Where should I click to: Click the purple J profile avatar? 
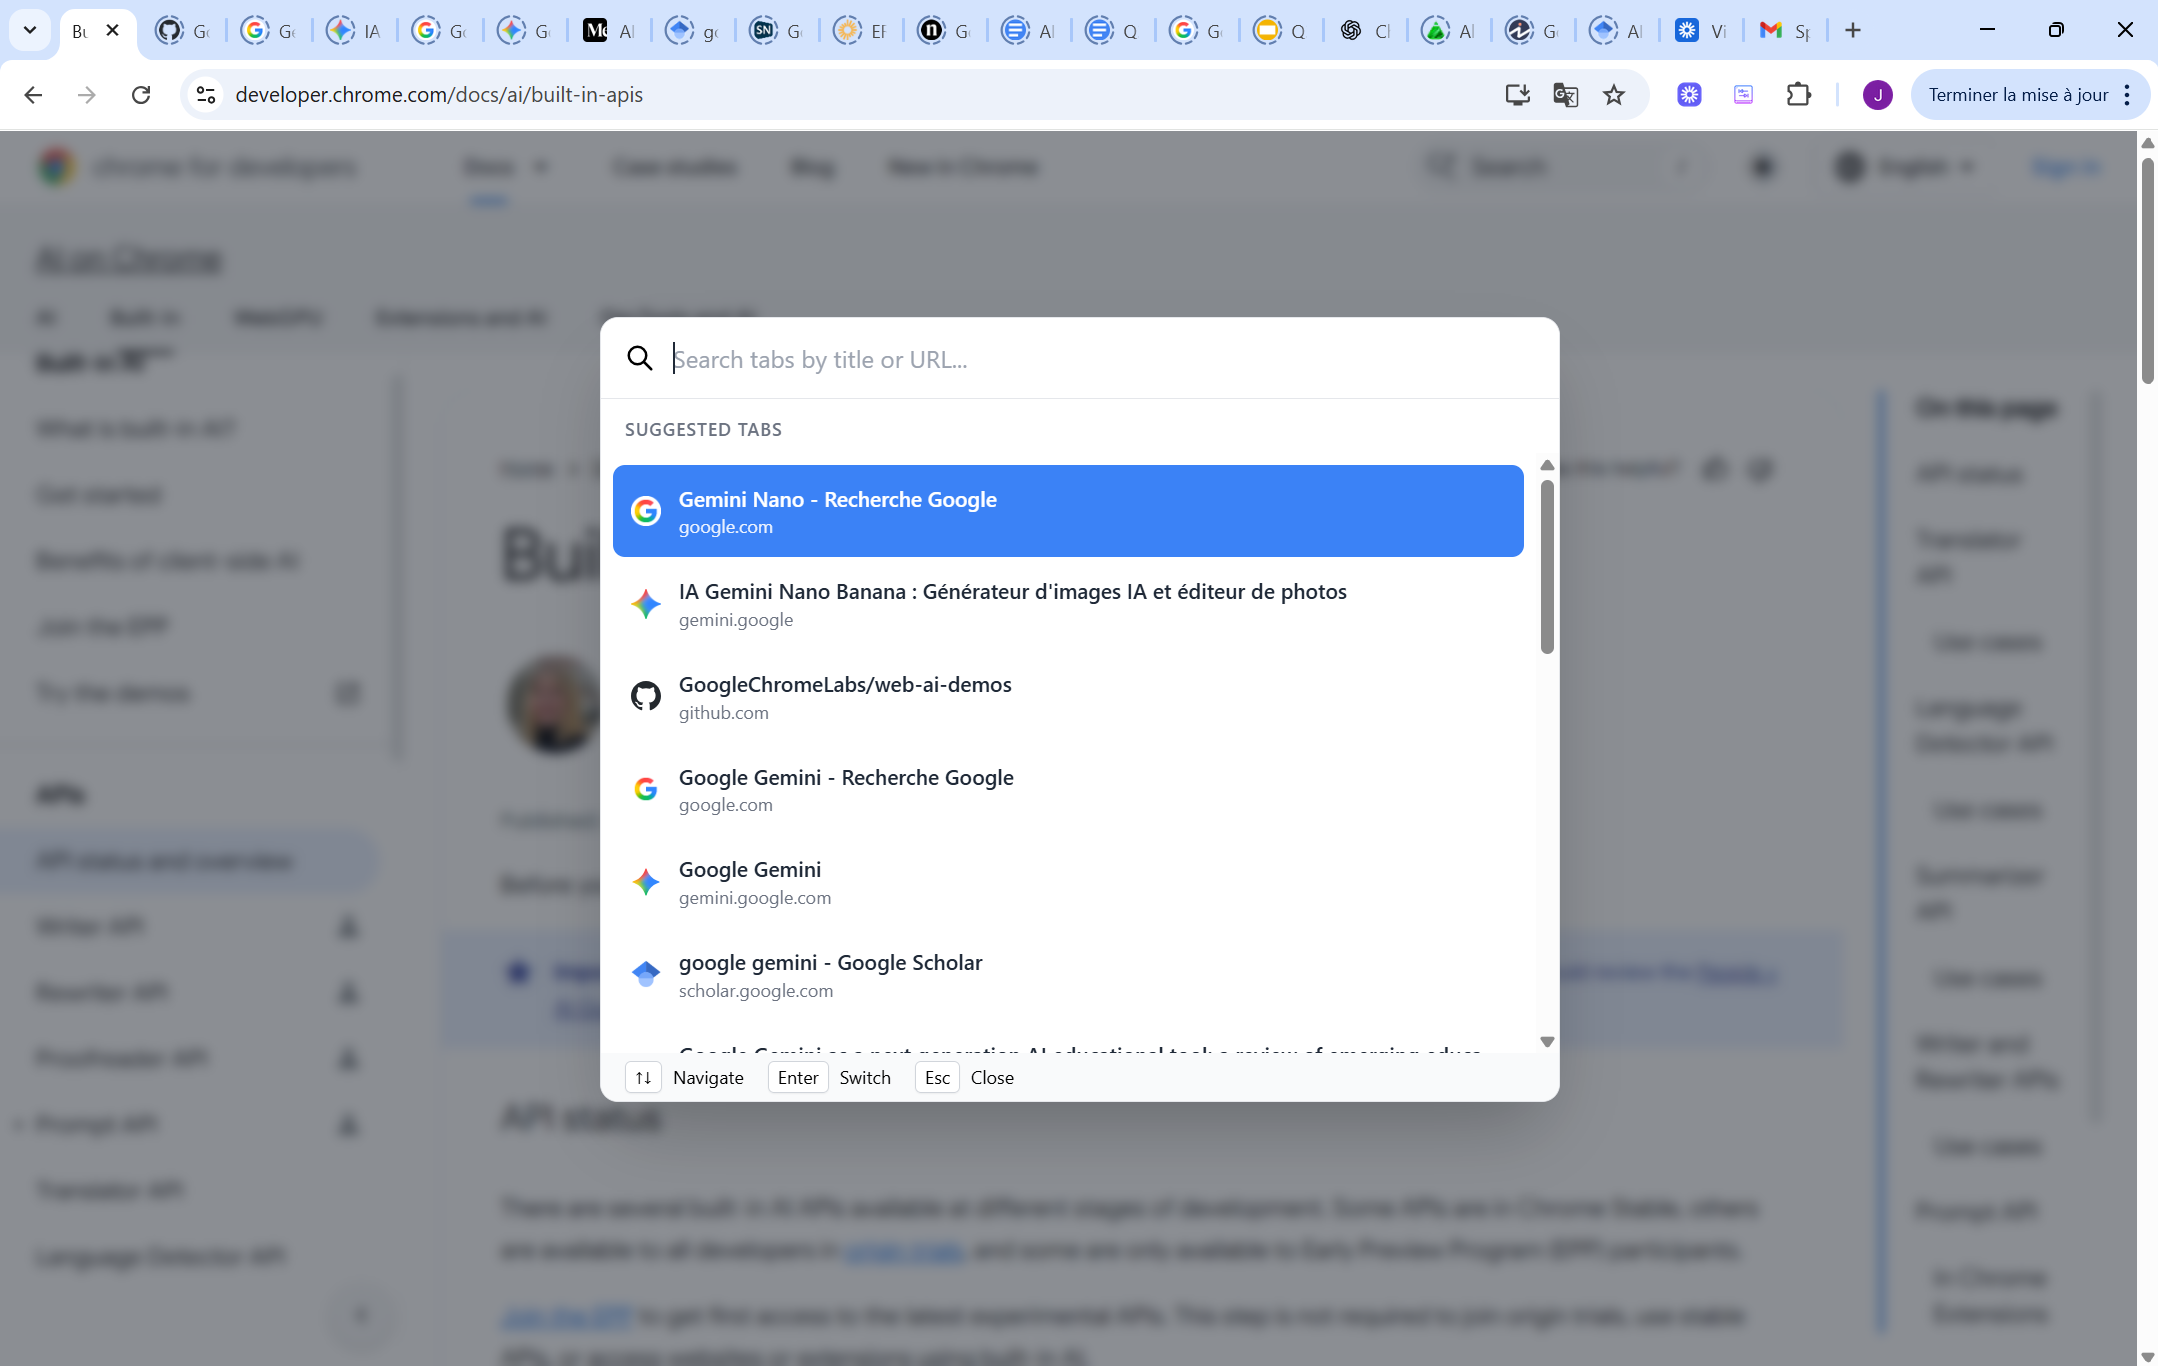click(1877, 95)
